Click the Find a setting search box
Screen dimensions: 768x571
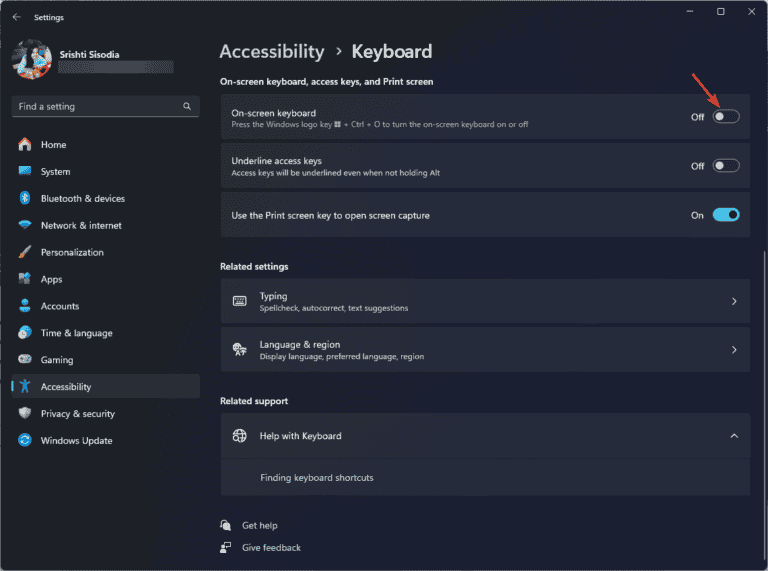tap(95, 107)
